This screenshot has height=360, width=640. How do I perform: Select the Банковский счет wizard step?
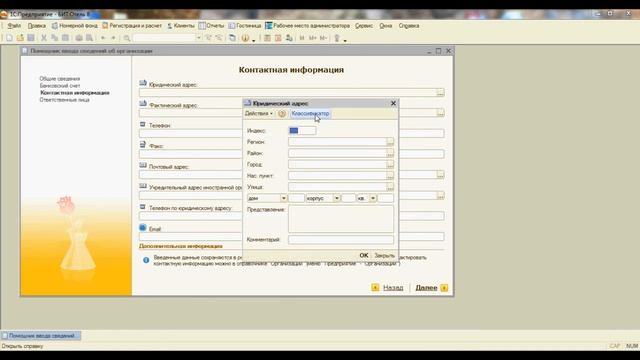click(x=60, y=86)
